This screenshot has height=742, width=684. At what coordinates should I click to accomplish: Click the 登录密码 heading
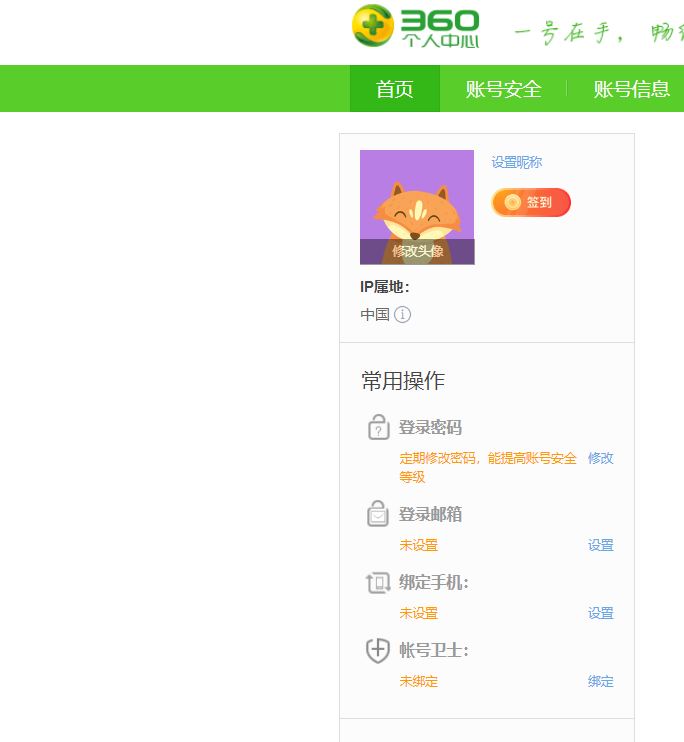pos(430,427)
